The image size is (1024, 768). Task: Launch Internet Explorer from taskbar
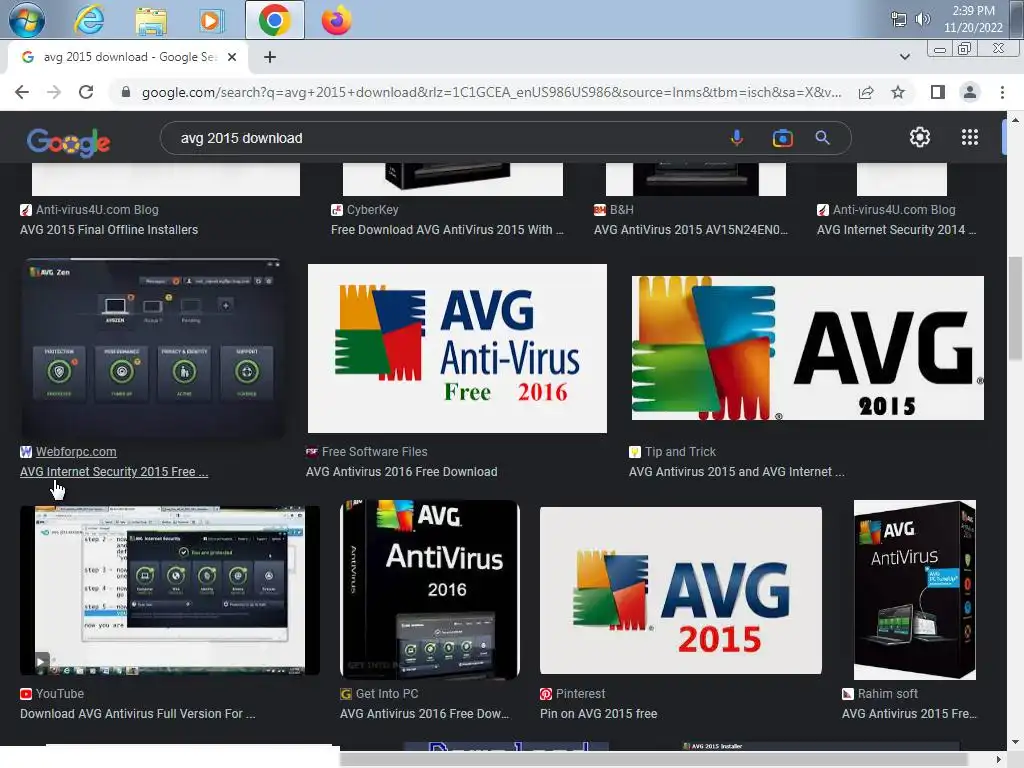point(89,20)
